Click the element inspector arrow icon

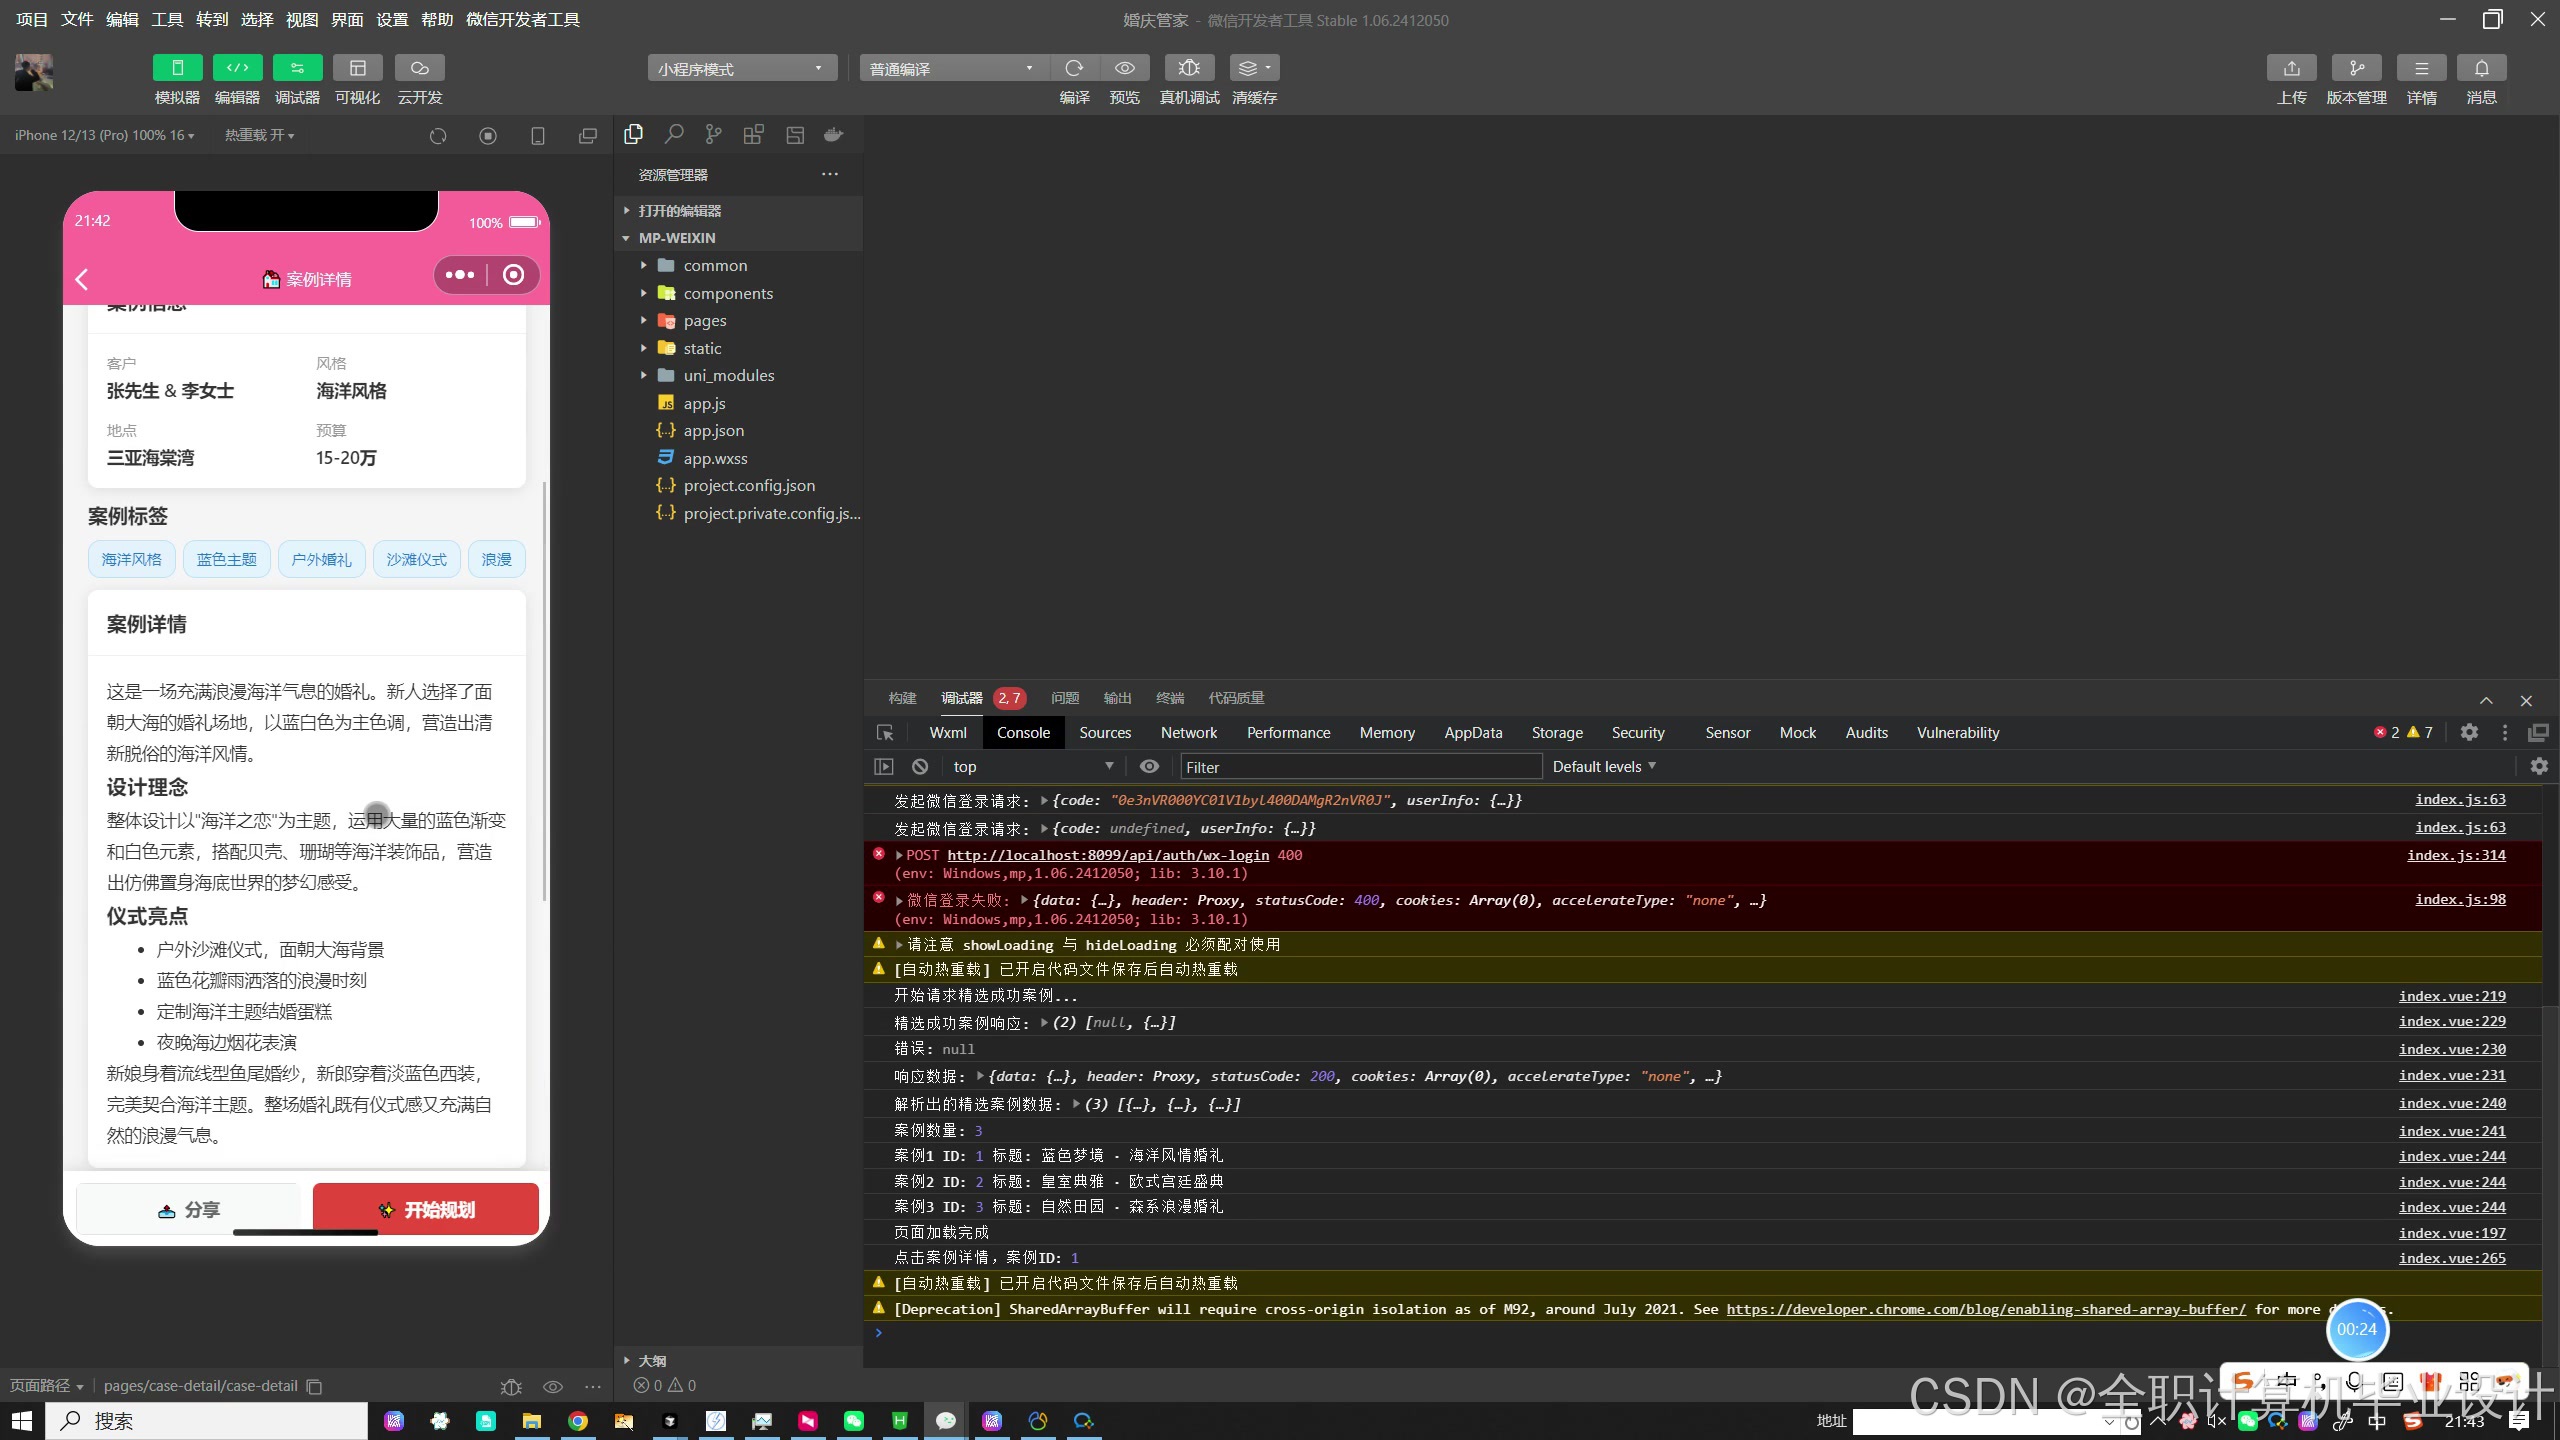[885, 733]
